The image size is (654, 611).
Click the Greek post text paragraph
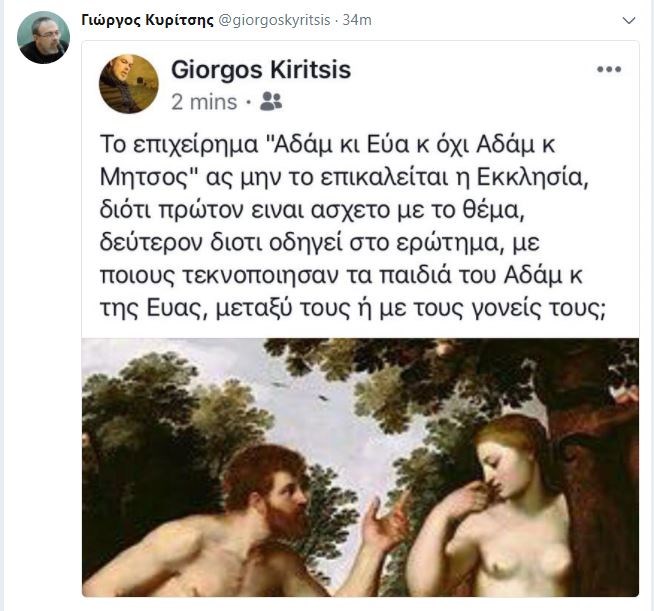pos(352,226)
